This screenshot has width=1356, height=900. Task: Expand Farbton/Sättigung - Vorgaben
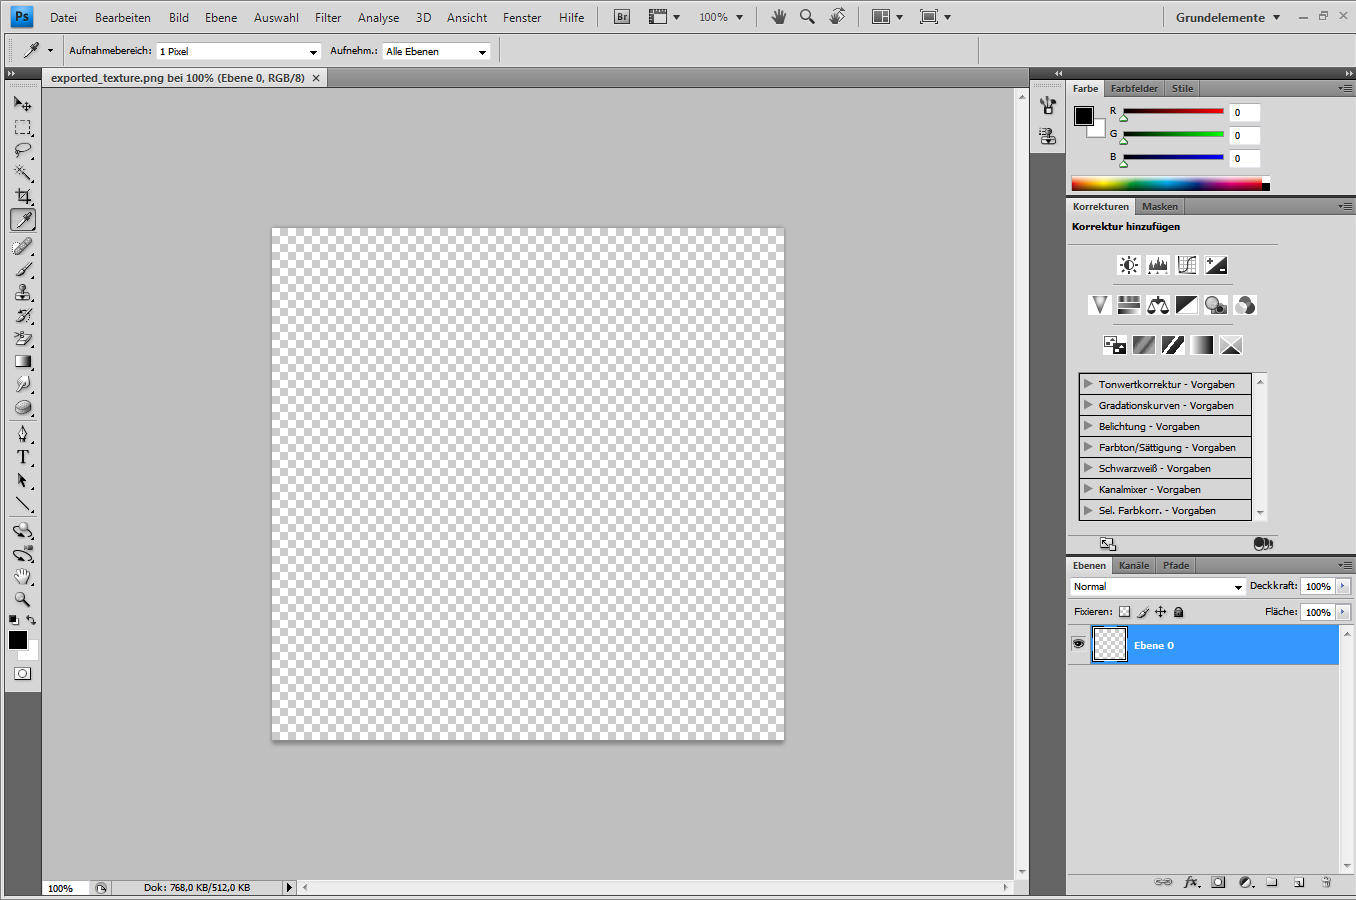[1088, 447]
